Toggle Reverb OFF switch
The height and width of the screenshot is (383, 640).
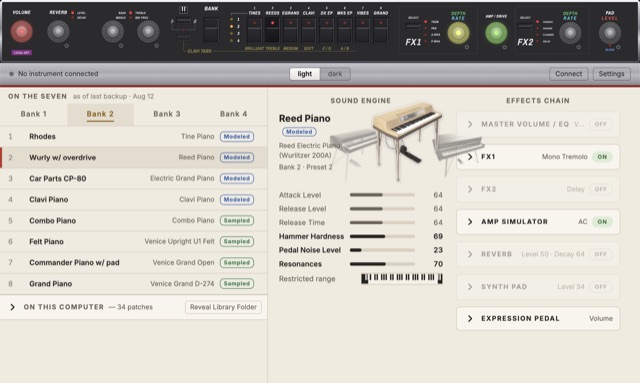coord(600,254)
